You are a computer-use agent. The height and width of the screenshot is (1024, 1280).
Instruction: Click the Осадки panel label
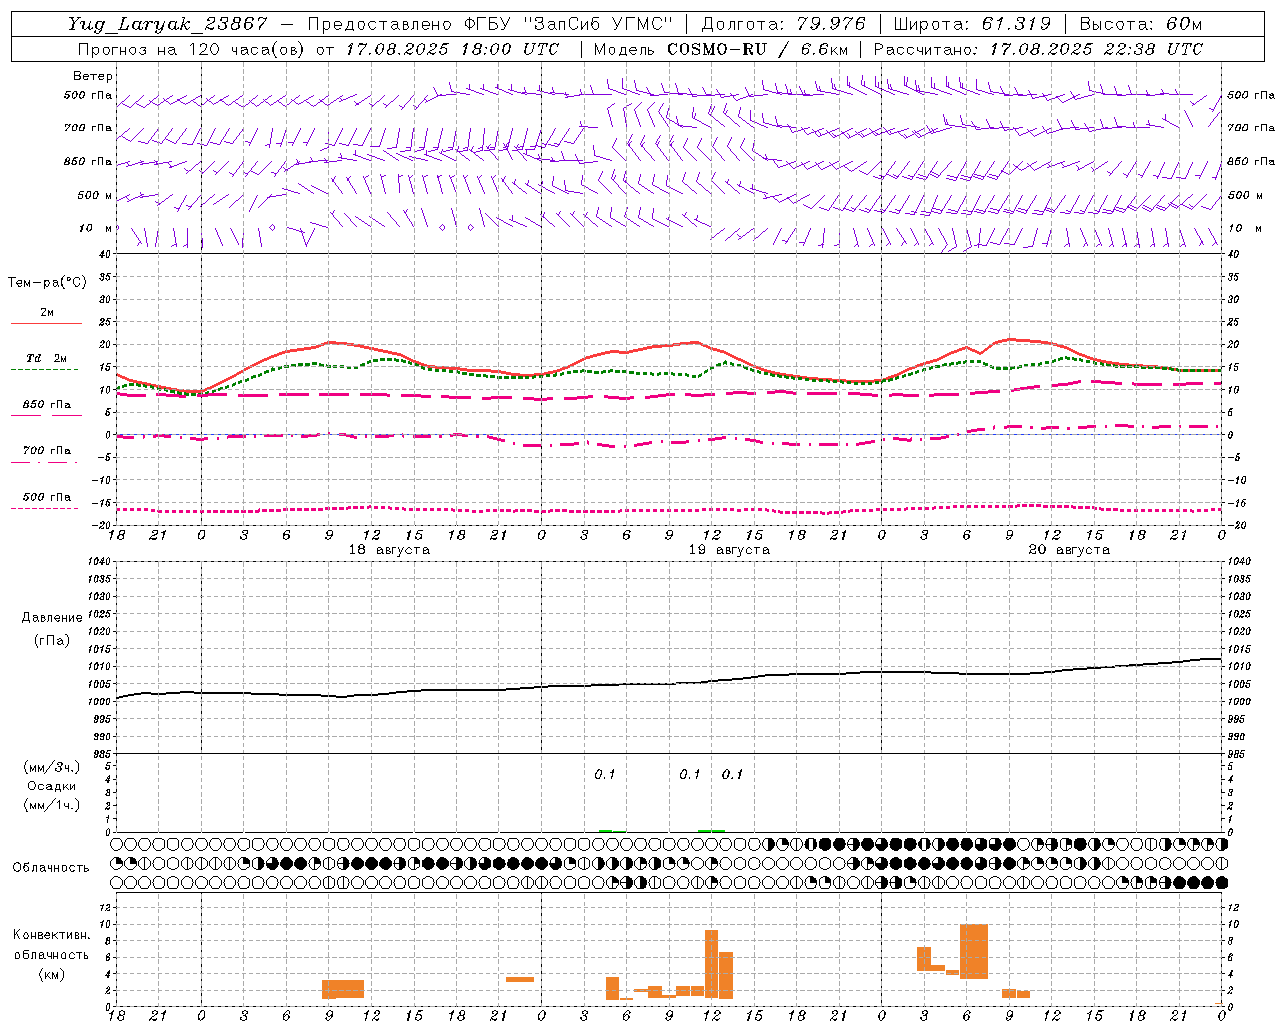tap(52, 786)
